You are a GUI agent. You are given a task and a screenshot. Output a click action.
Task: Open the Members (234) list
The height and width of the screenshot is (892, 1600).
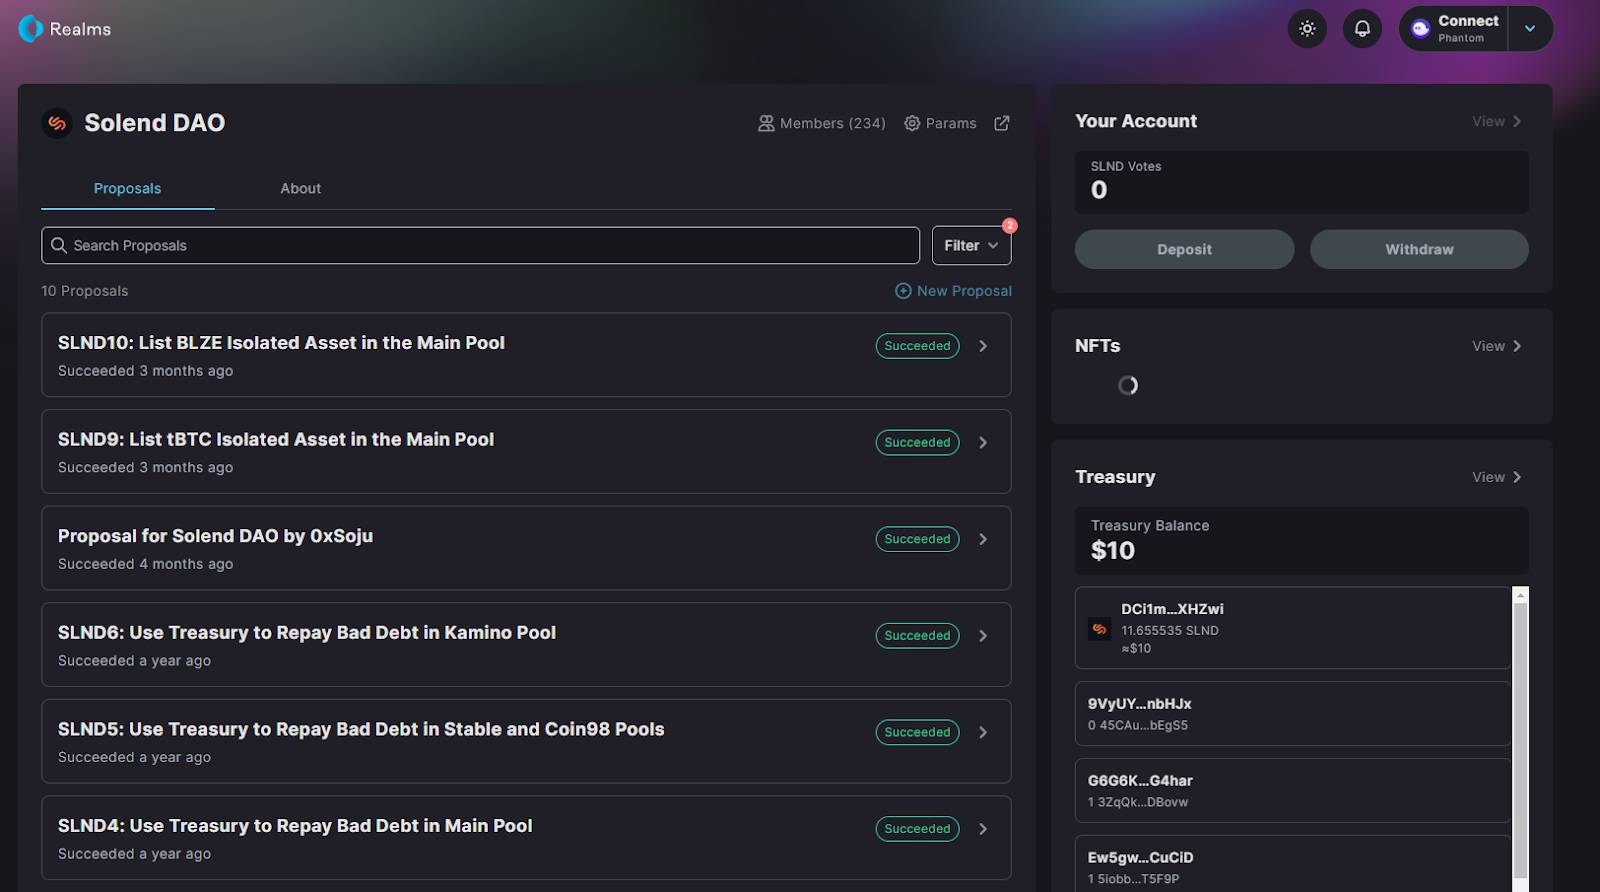pyautogui.click(x=822, y=123)
